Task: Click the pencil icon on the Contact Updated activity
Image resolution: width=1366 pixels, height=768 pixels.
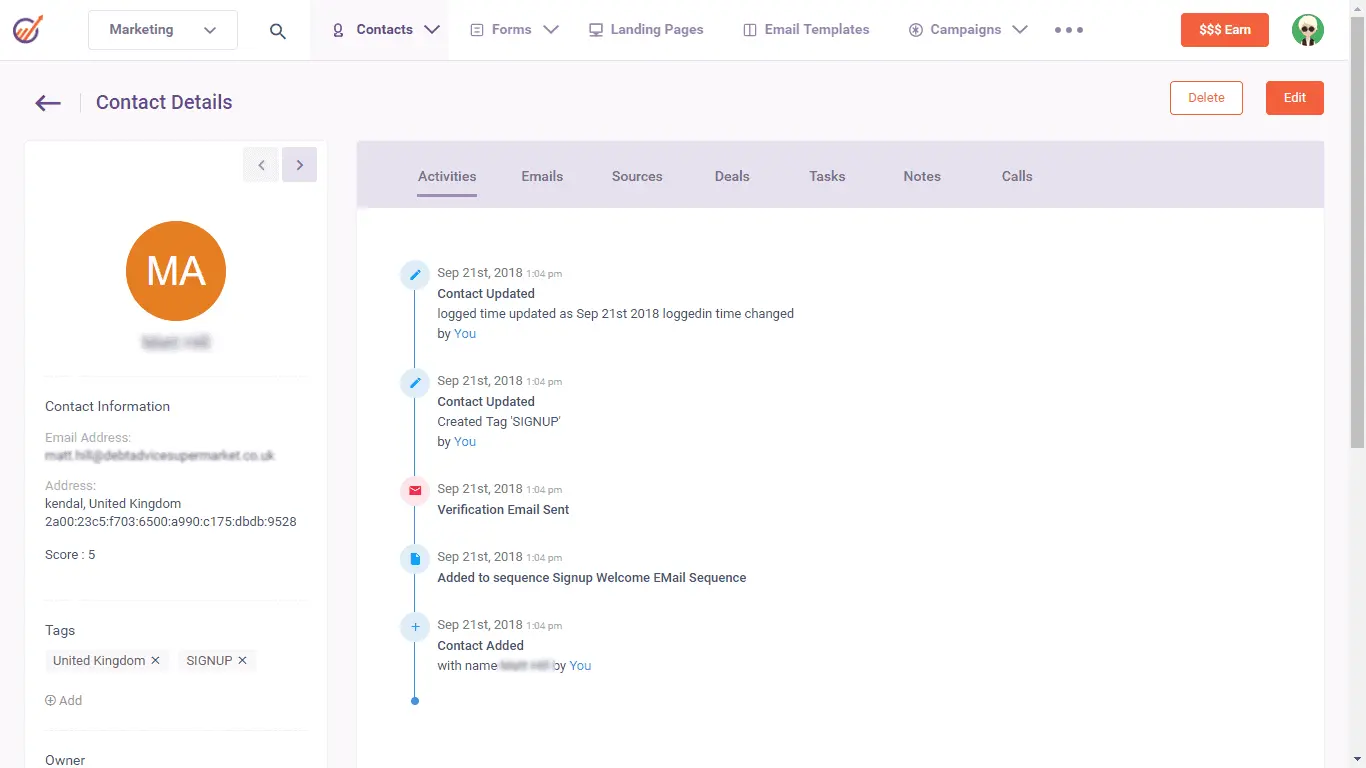Action: 415,273
